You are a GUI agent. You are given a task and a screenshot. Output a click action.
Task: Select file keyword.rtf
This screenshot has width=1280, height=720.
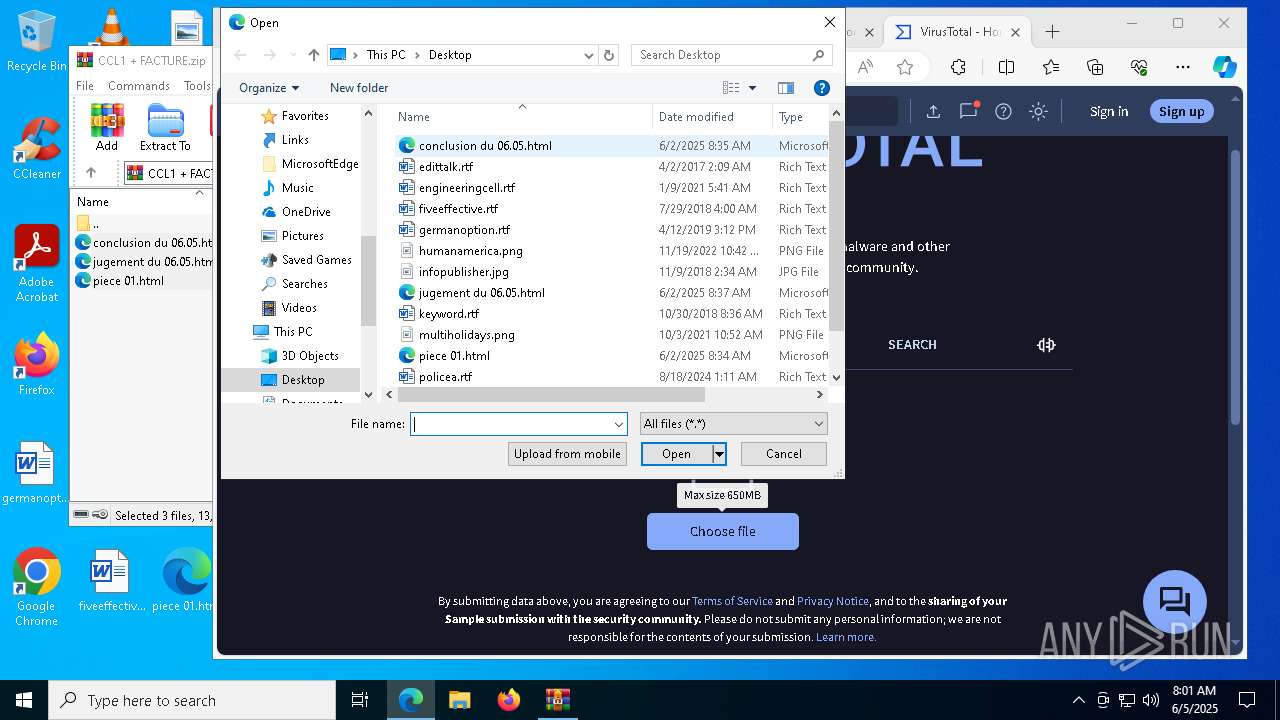(x=449, y=314)
